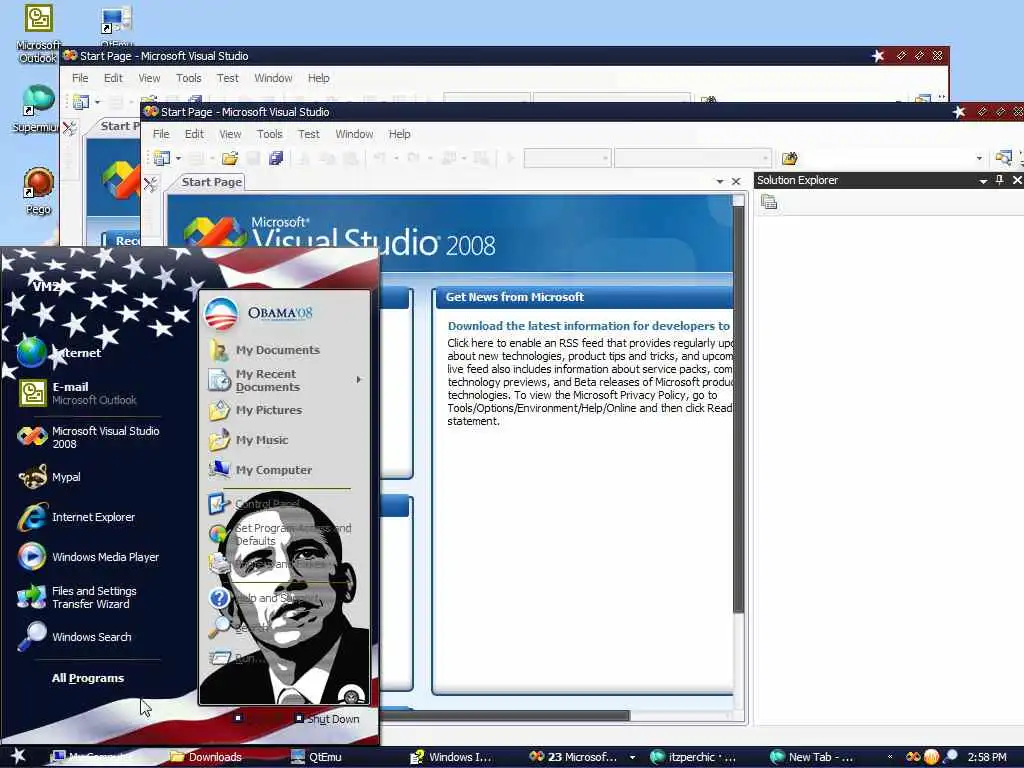Click the 'Download the latest information for developers' link
This screenshot has height=768, width=1024.
pos(588,326)
